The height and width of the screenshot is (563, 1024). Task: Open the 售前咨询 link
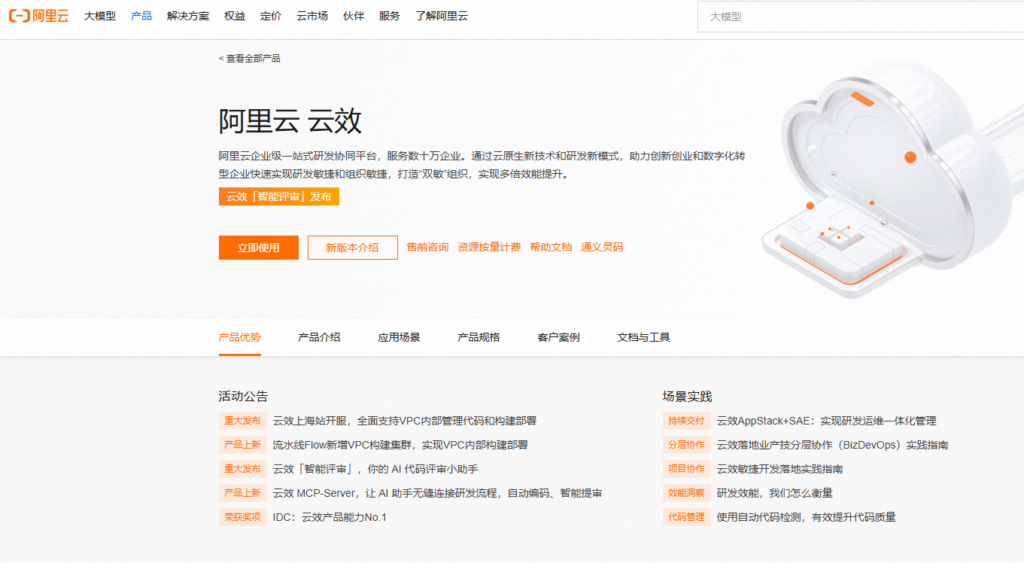(x=428, y=247)
